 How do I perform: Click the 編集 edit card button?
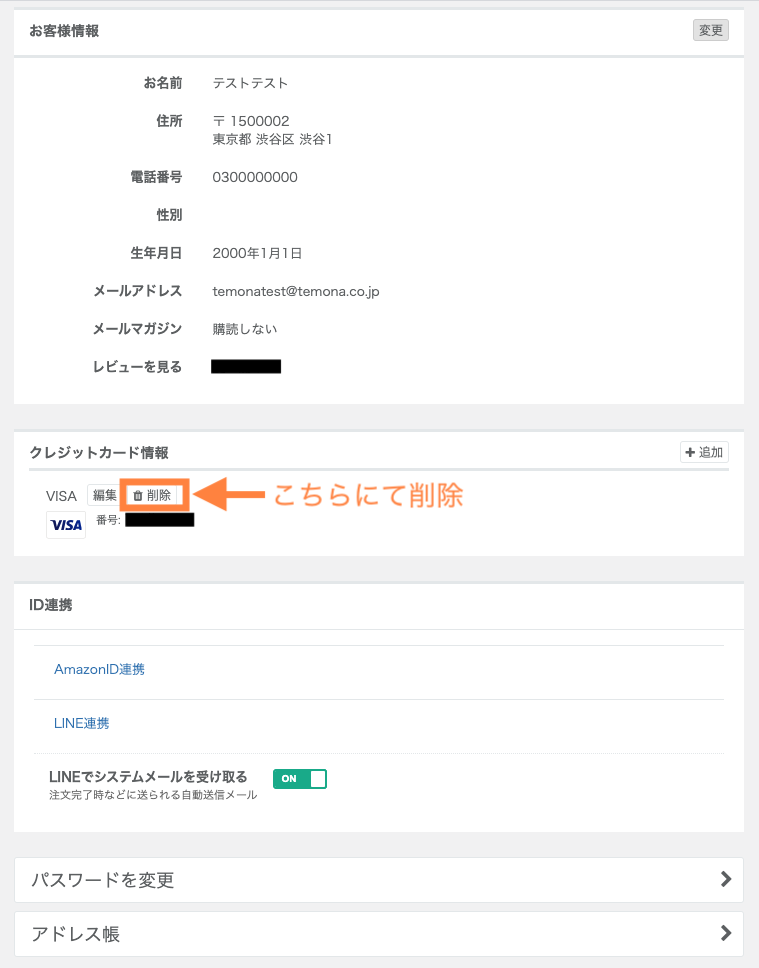[x=104, y=495]
